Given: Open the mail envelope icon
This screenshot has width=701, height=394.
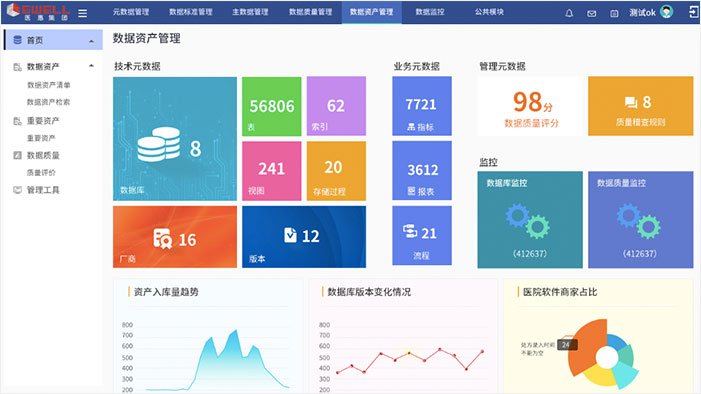Looking at the screenshot, I should (591, 13).
